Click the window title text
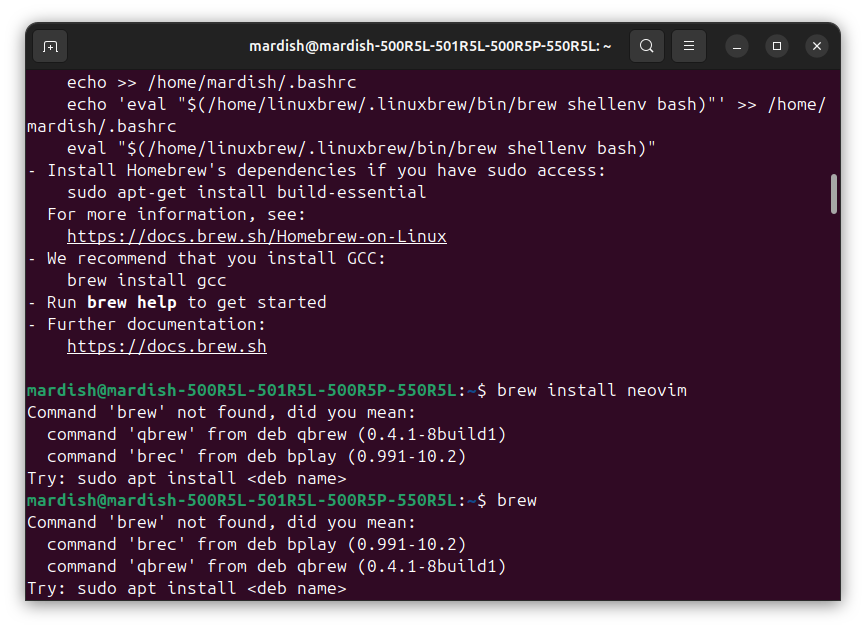Viewport: 866px width, 629px height. click(x=430, y=46)
